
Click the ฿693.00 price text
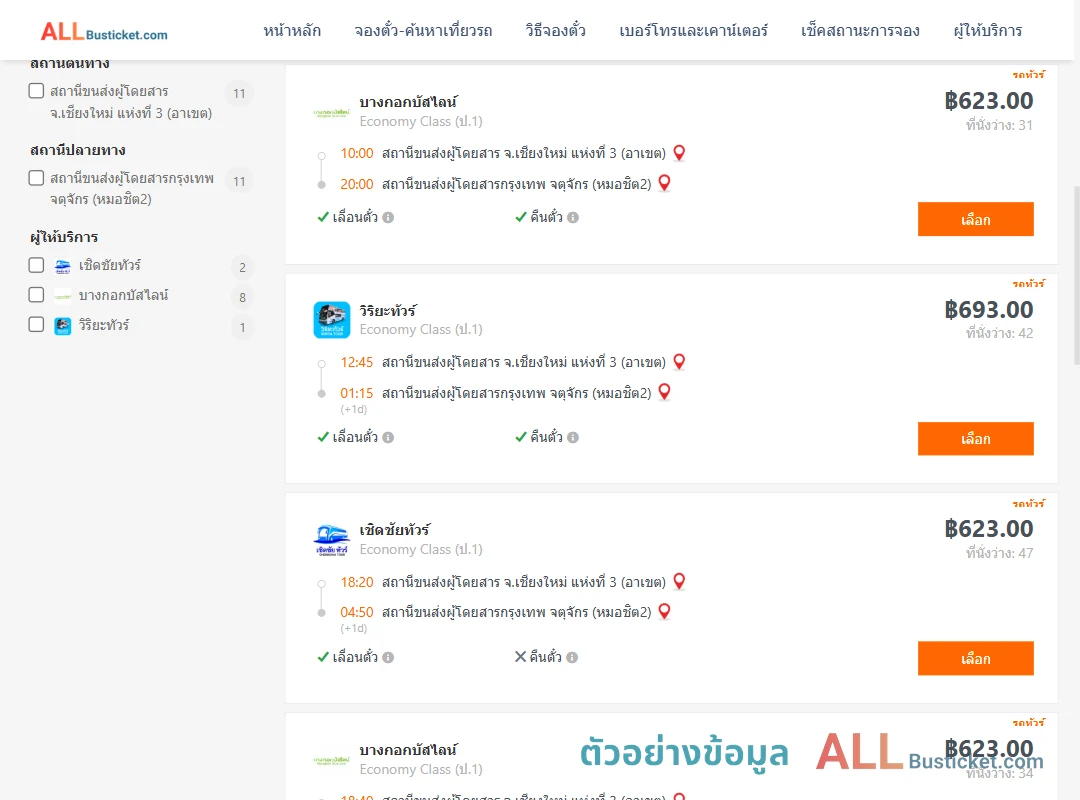point(989,309)
